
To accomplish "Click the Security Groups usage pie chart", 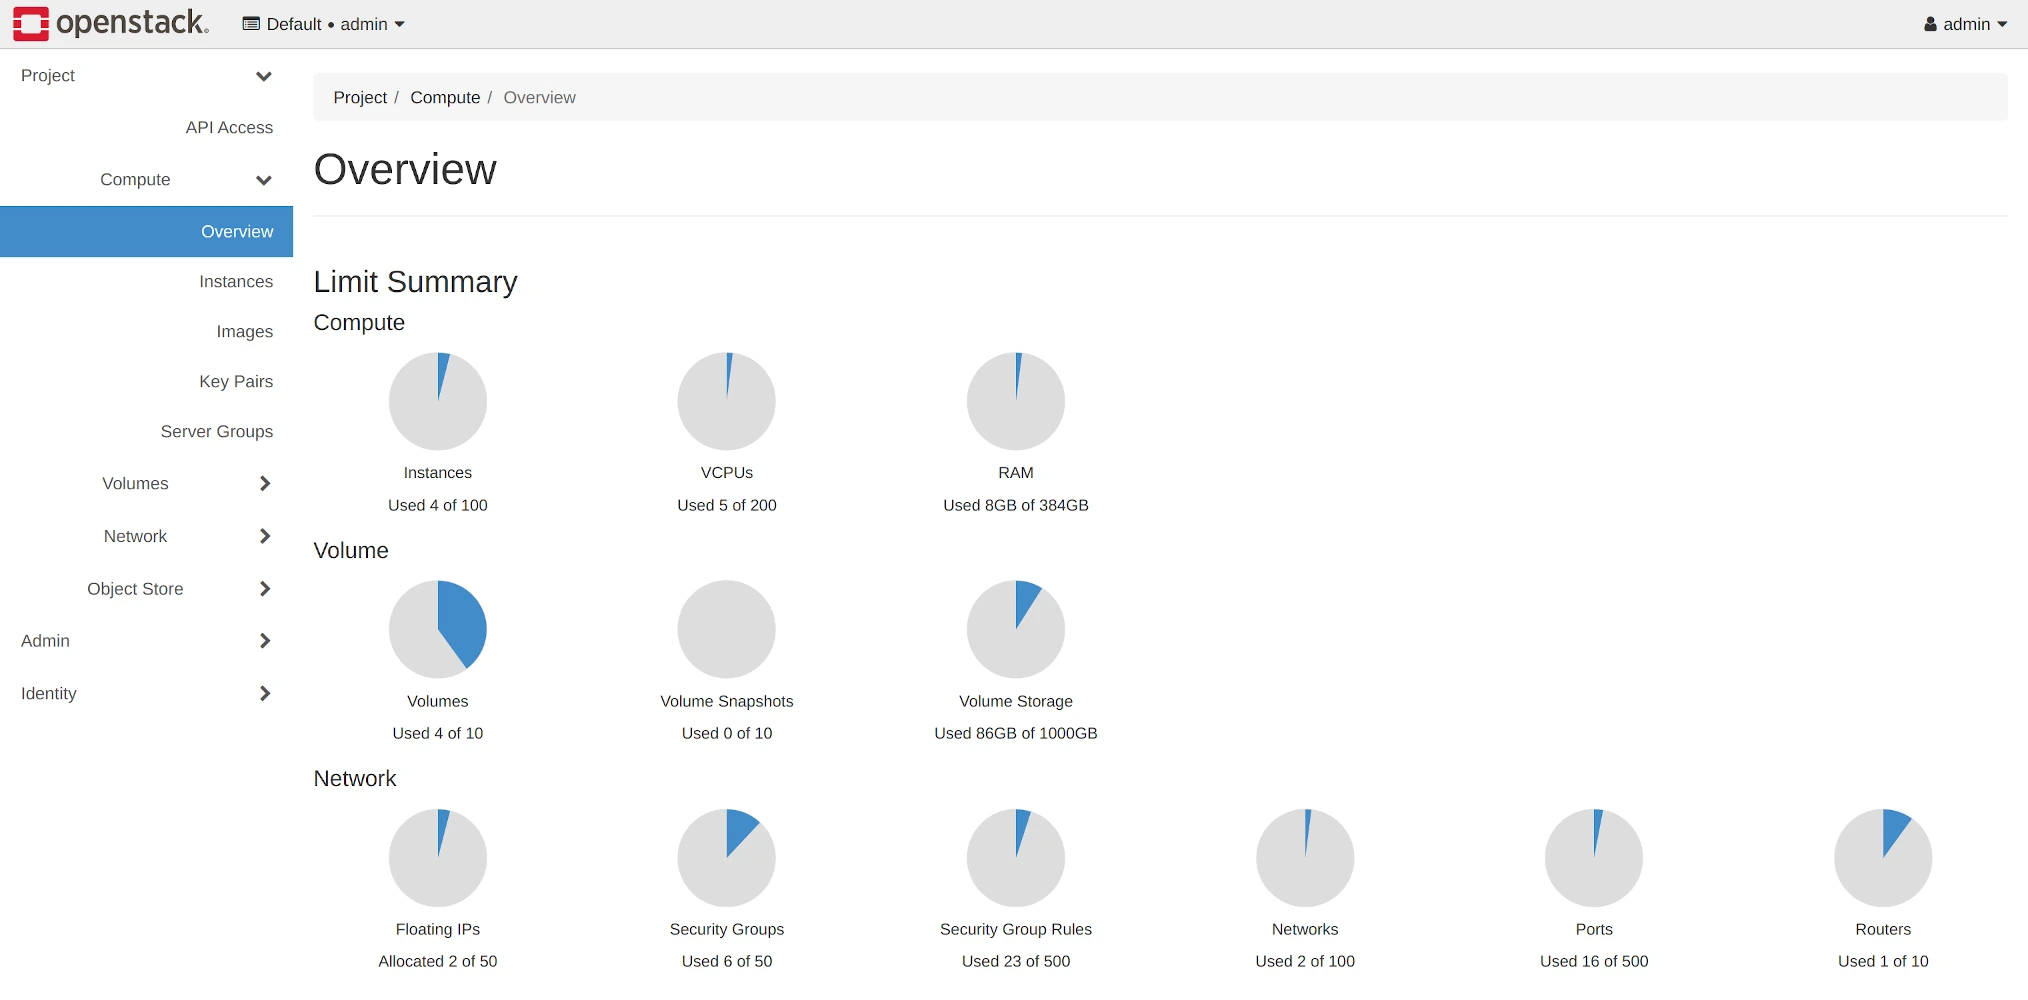I will [726, 857].
